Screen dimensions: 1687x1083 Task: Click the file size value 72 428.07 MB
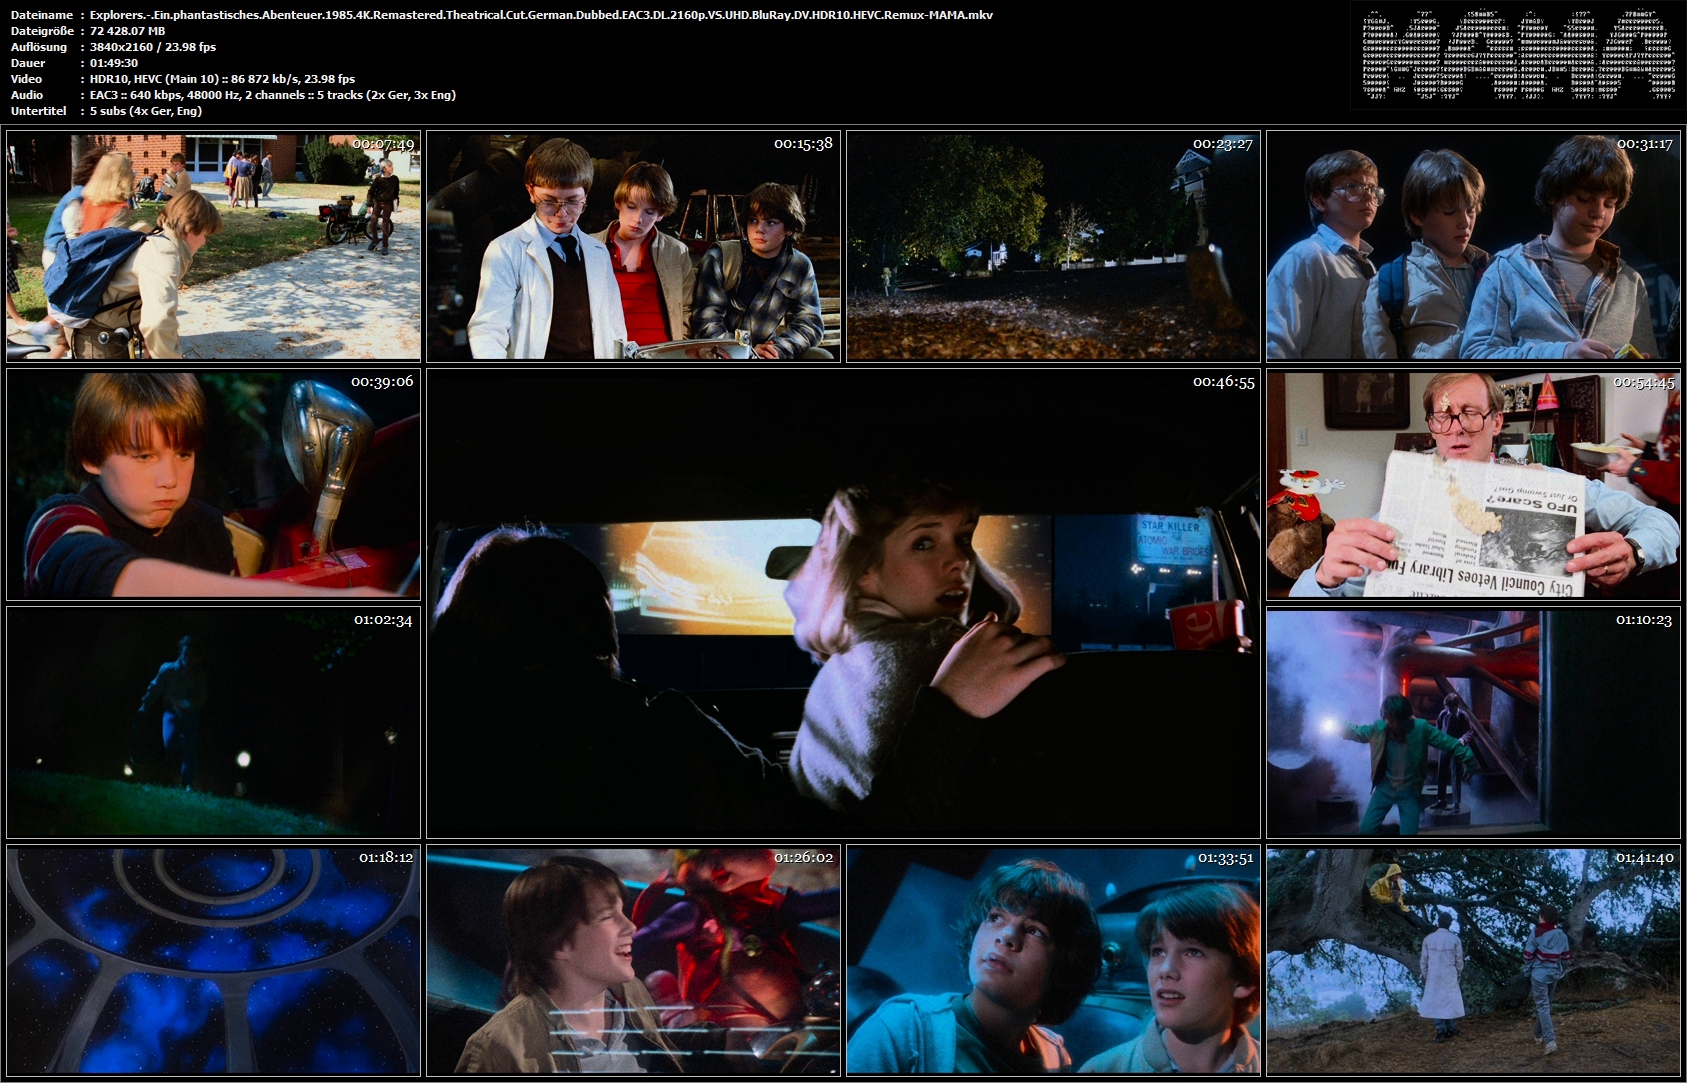pos(127,31)
